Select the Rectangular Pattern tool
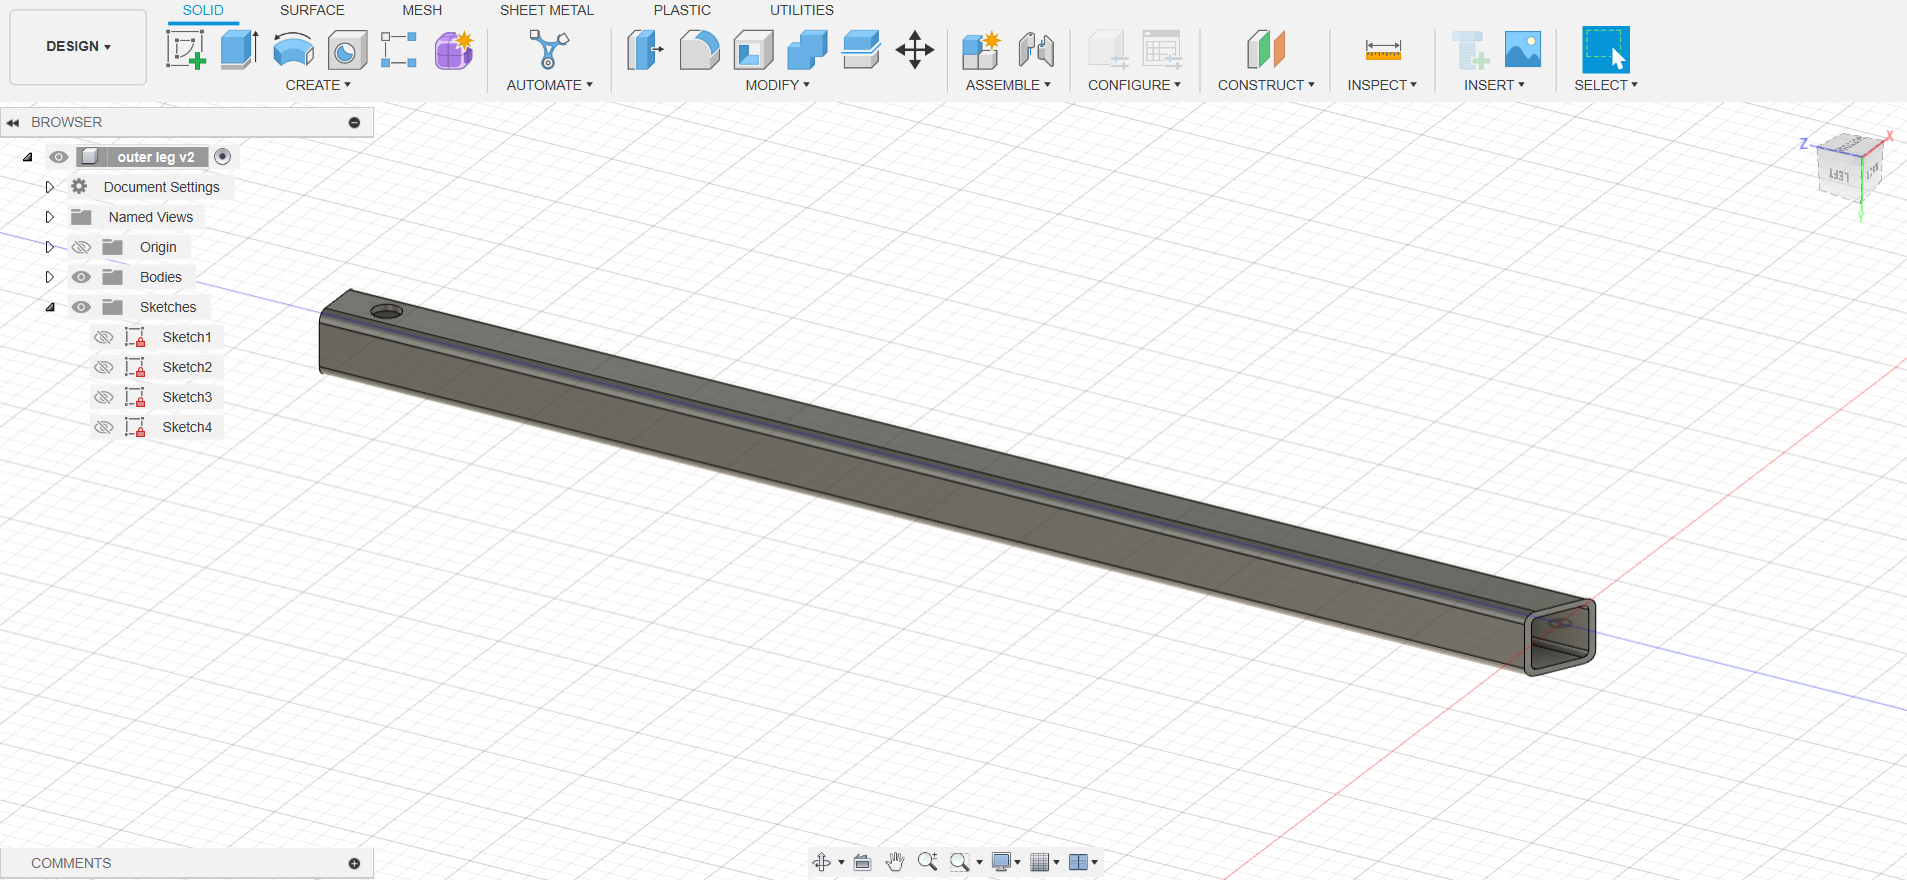This screenshot has width=1907, height=880. click(398, 49)
